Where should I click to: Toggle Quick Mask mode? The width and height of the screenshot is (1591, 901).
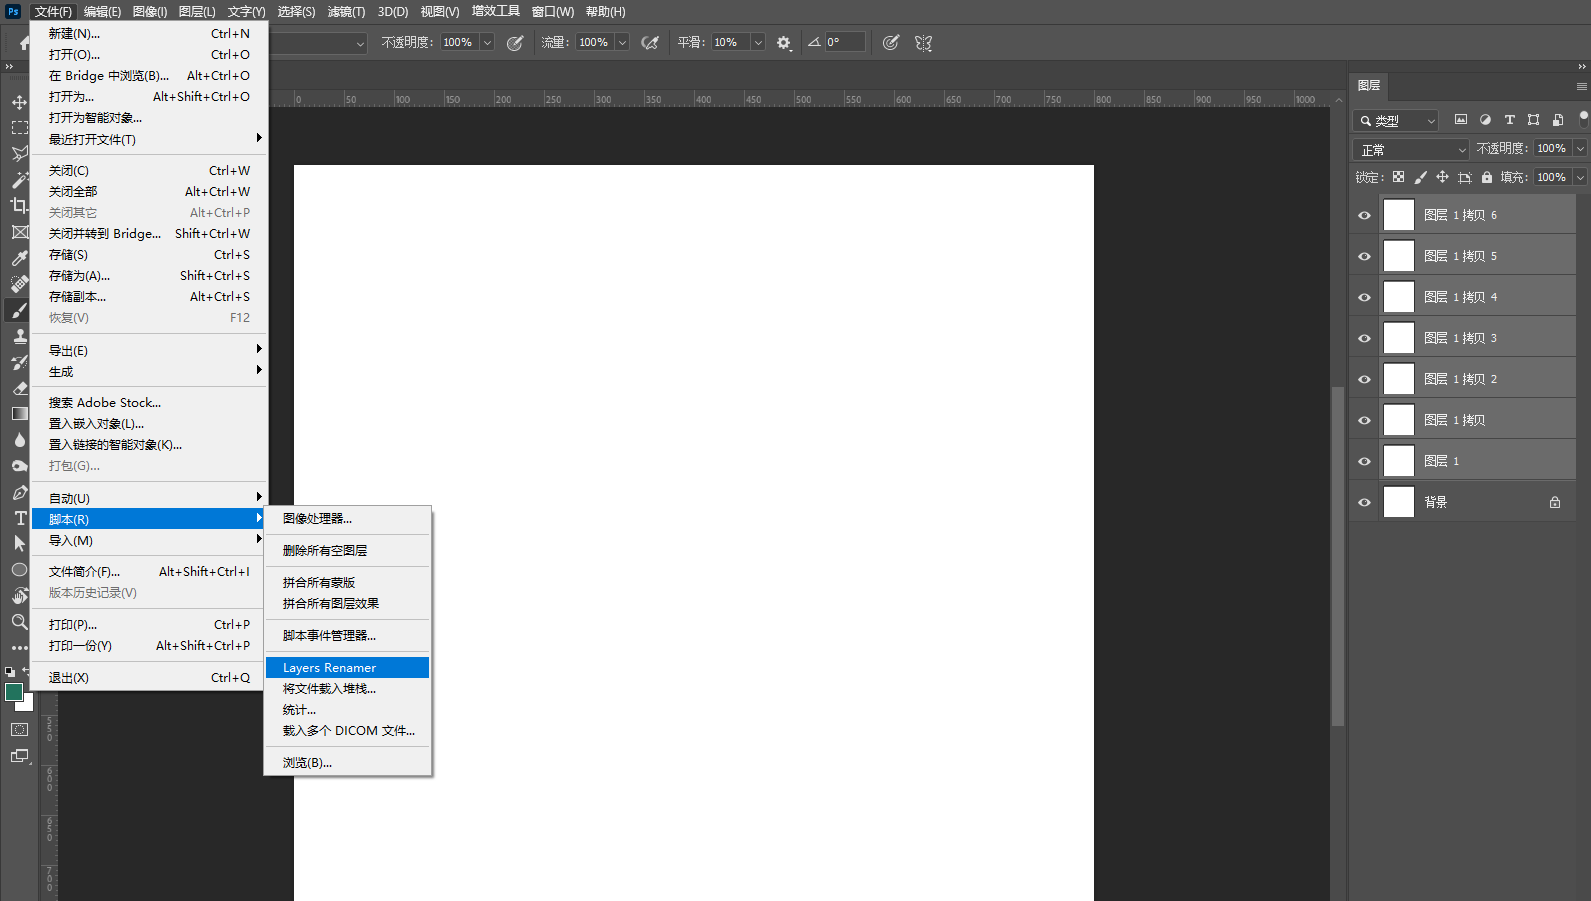(19, 730)
